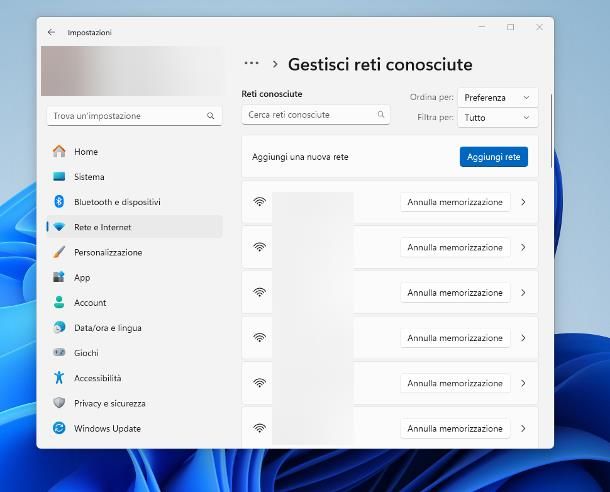Click the blurred user profile banner
This screenshot has height=492, width=610.
tap(133, 71)
